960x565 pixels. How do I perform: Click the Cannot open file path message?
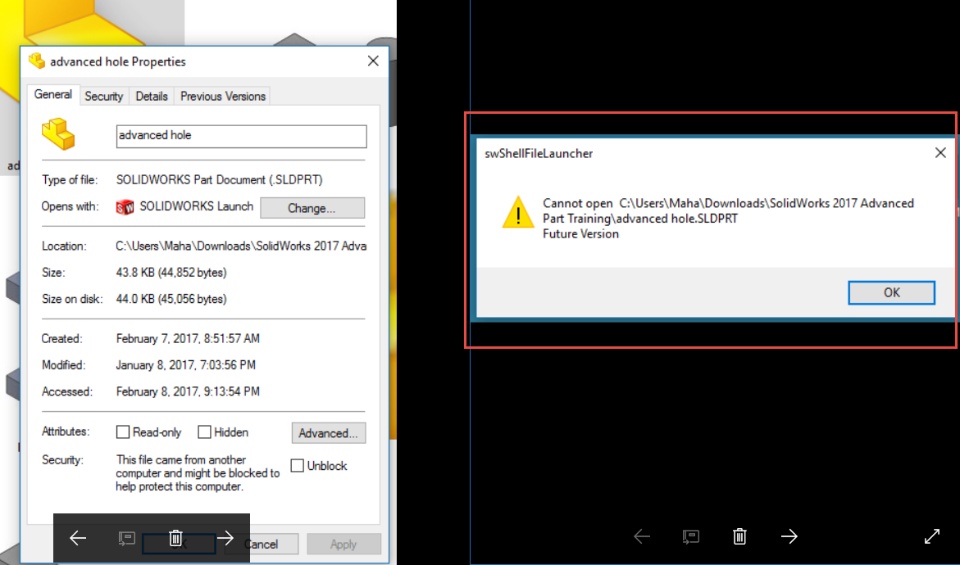coord(728,211)
